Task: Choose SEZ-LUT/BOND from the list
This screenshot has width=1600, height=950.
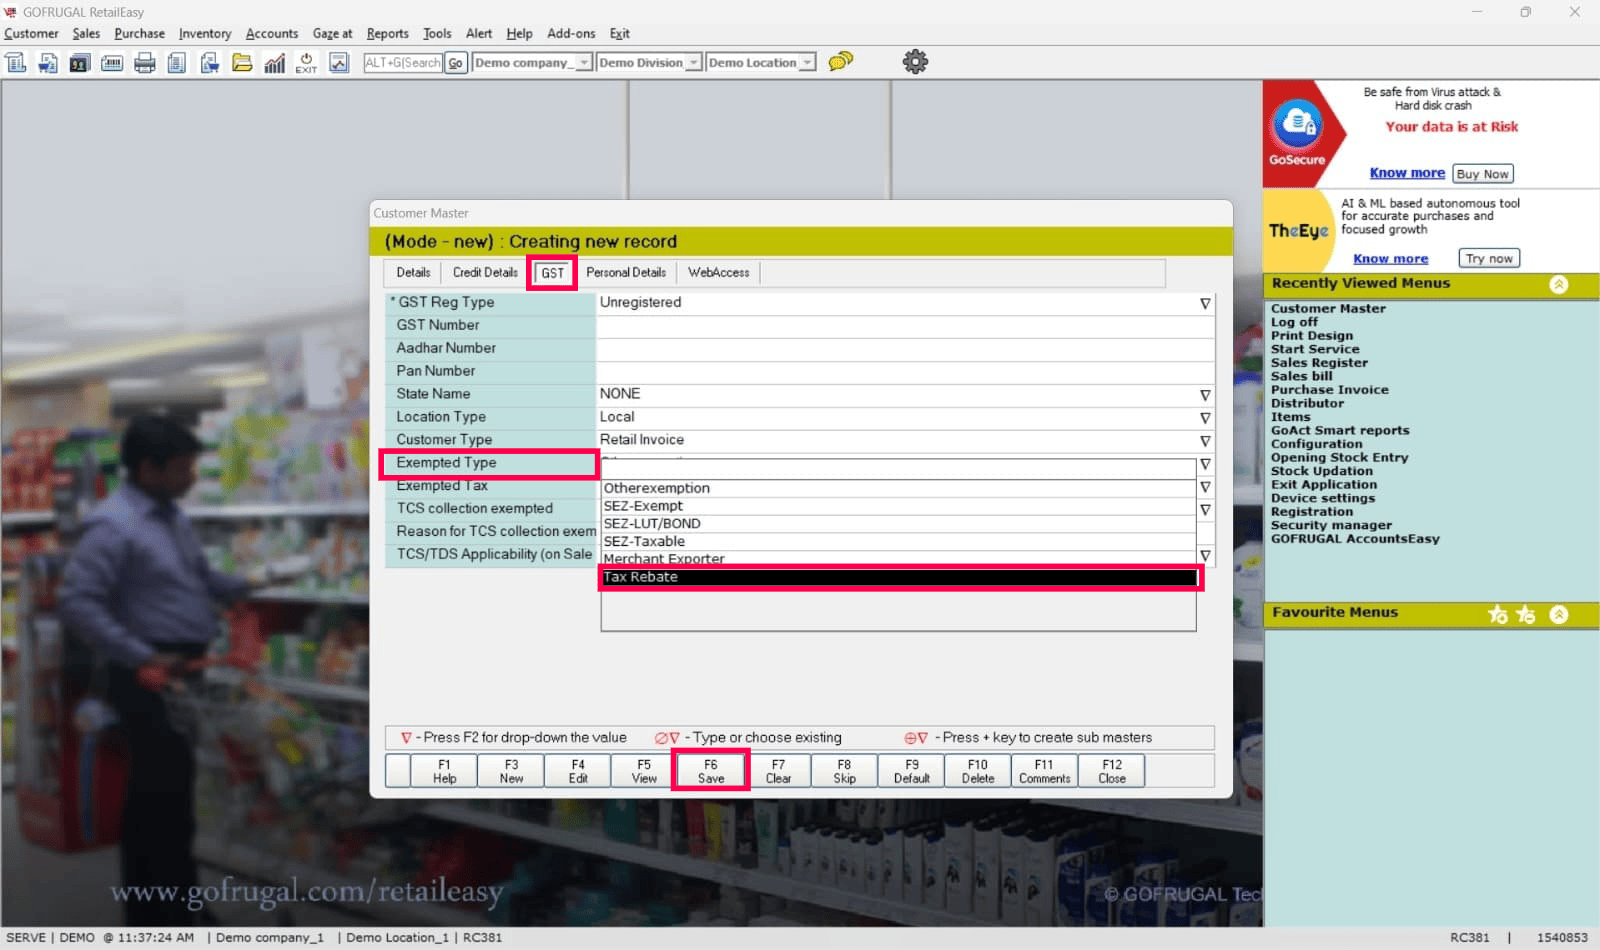Action: coord(899,524)
